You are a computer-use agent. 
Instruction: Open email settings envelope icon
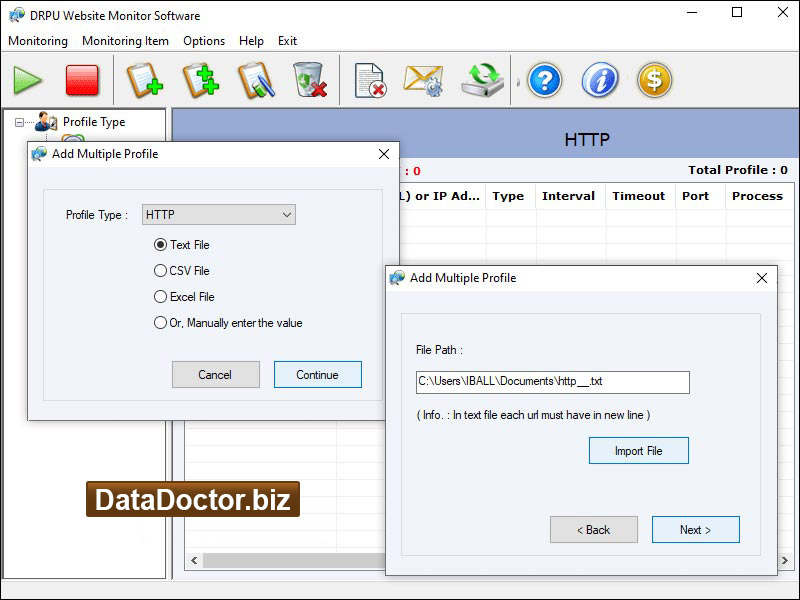pyautogui.click(x=423, y=80)
